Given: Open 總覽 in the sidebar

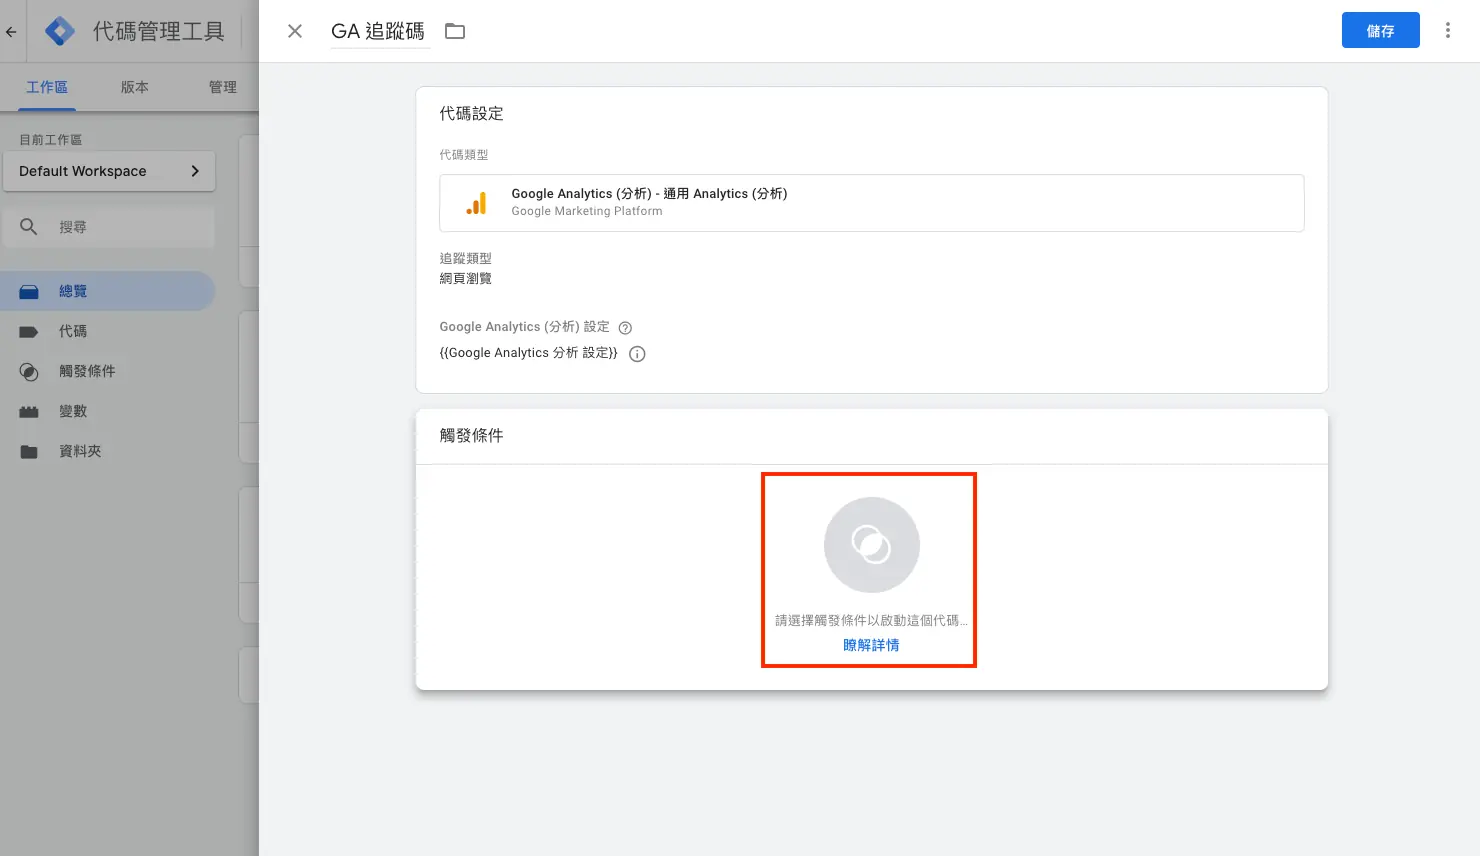Looking at the screenshot, I should click(x=108, y=291).
